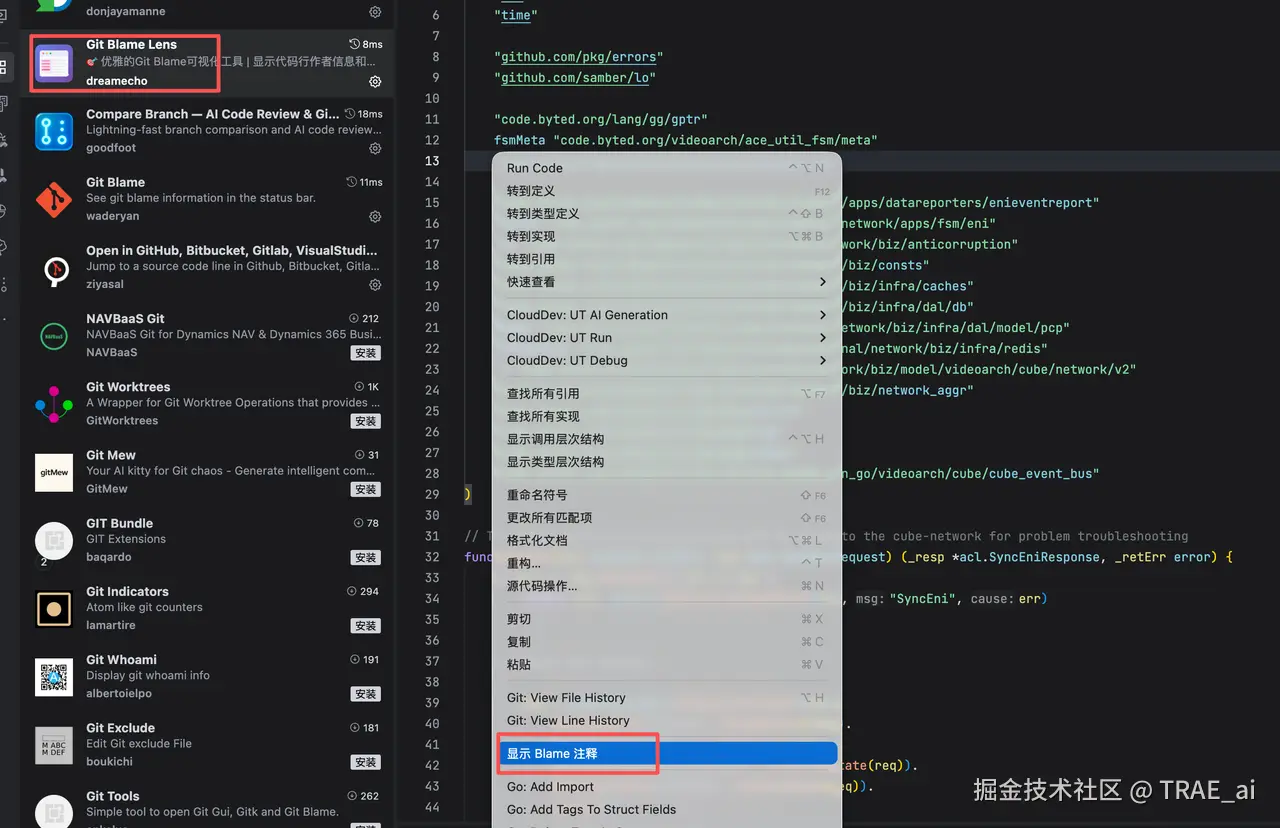Expand the CloudDev: UT AI Generation submenu
1280x828 pixels.
click(823, 315)
